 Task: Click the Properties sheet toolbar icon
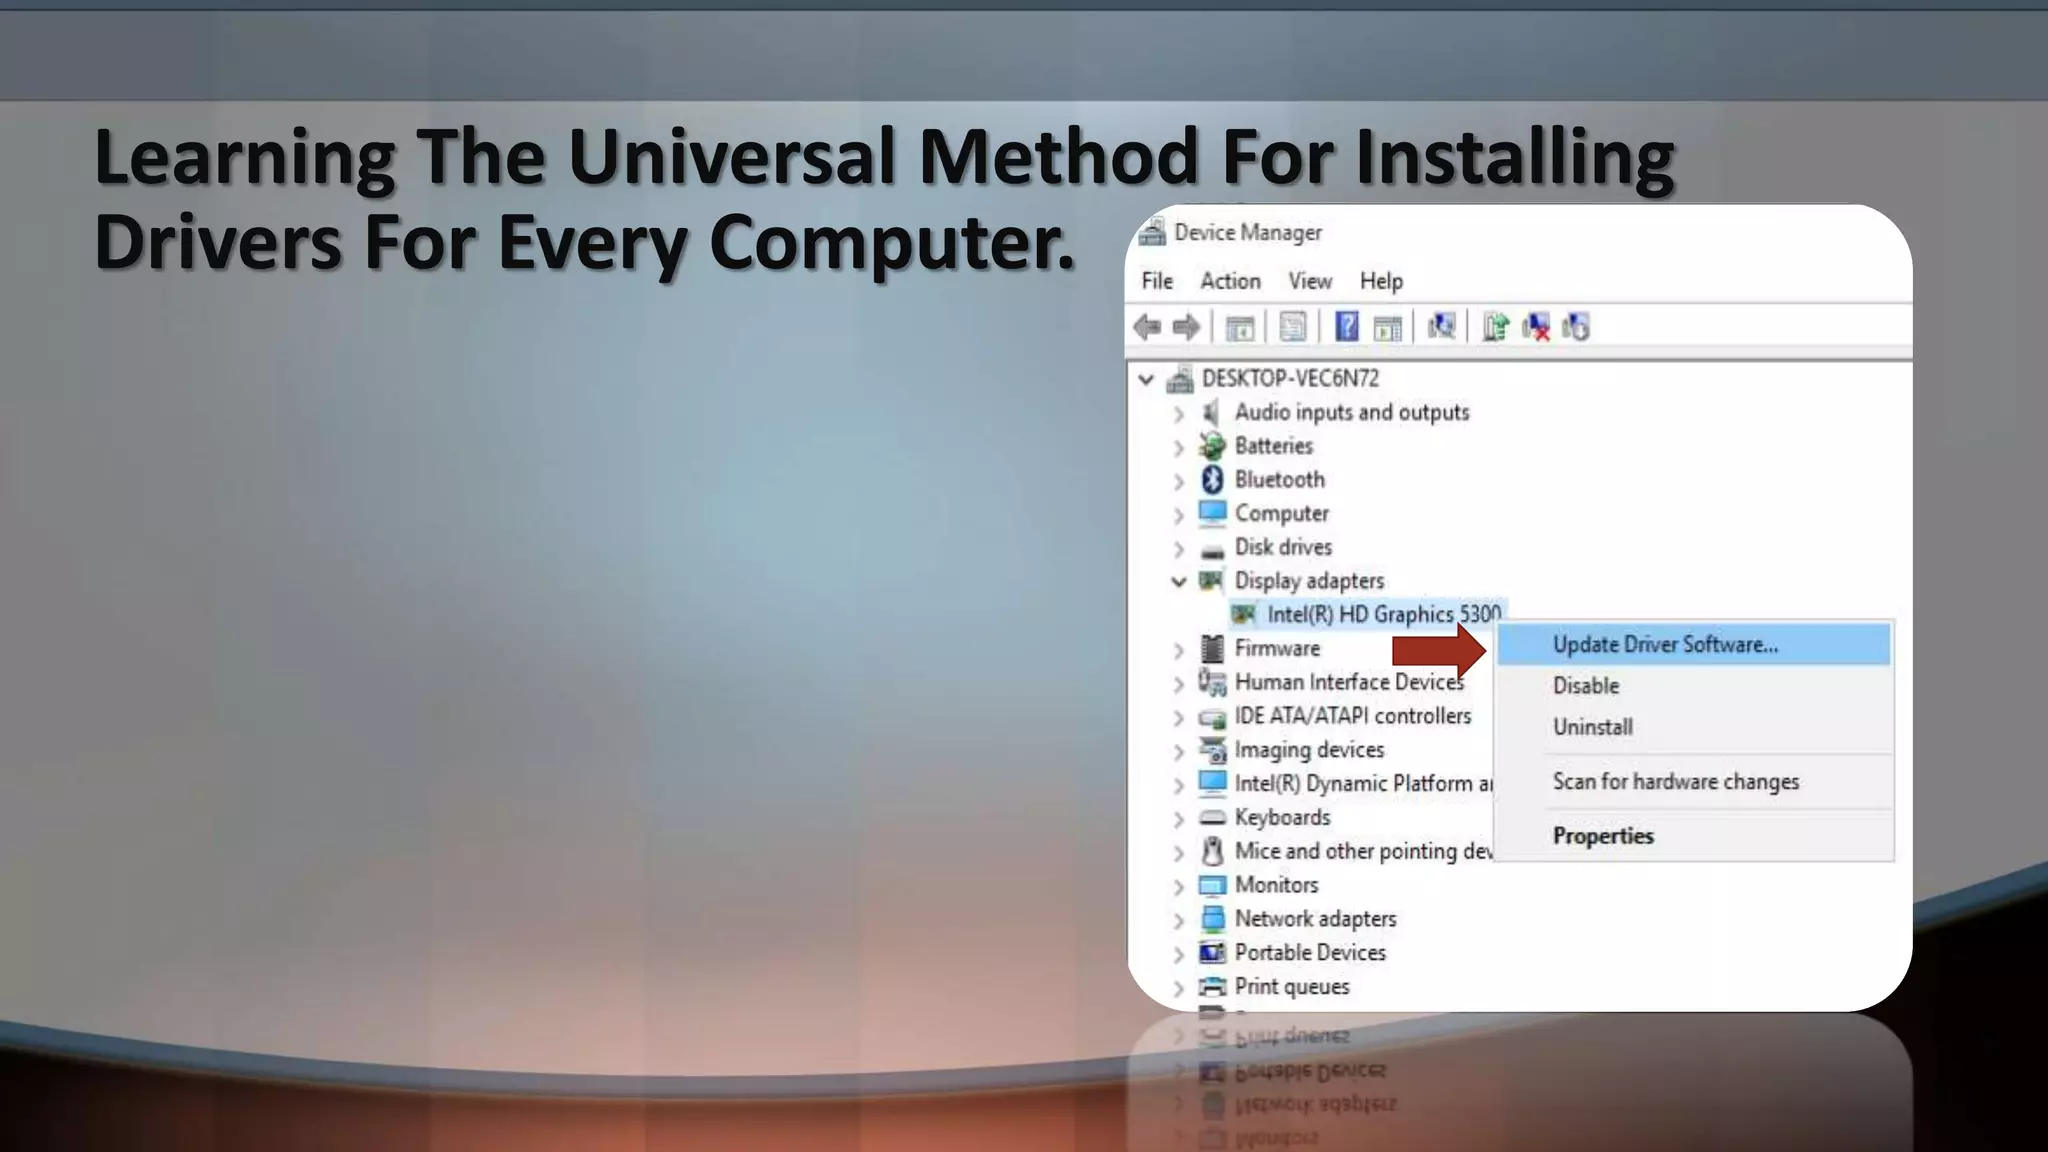point(1293,327)
